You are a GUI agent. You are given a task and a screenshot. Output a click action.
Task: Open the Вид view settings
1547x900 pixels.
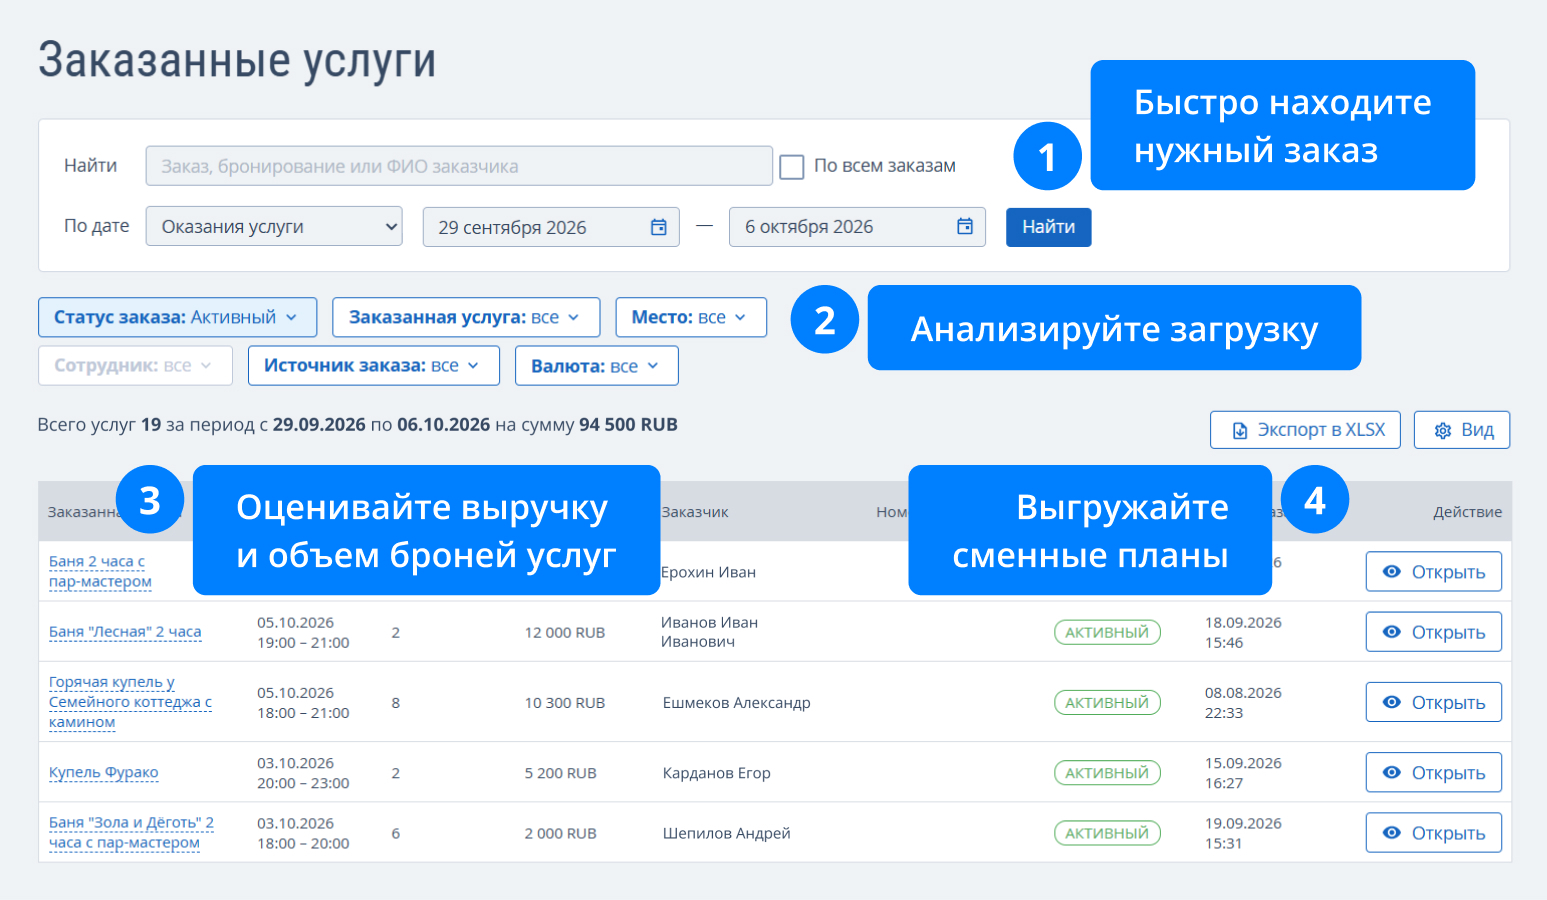pyautogui.click(x=1462, y=430)
